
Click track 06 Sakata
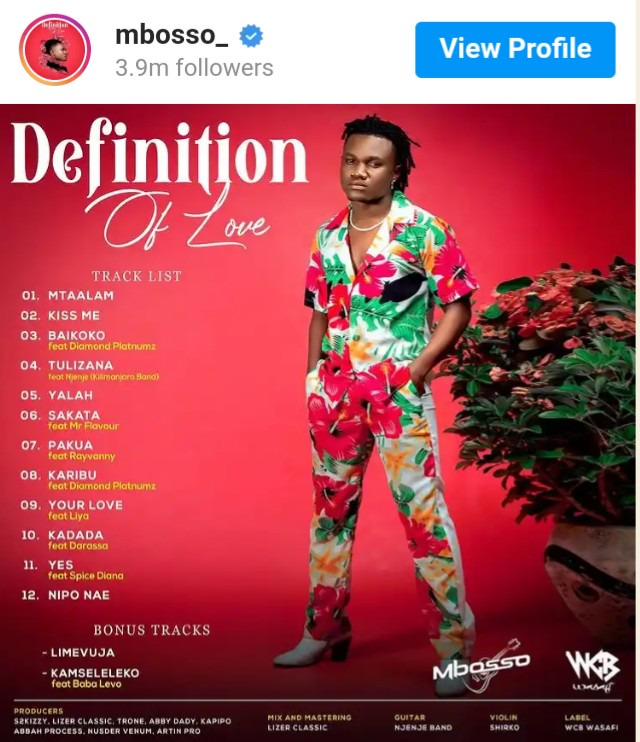pyautogui.click(x=70, y=420)
